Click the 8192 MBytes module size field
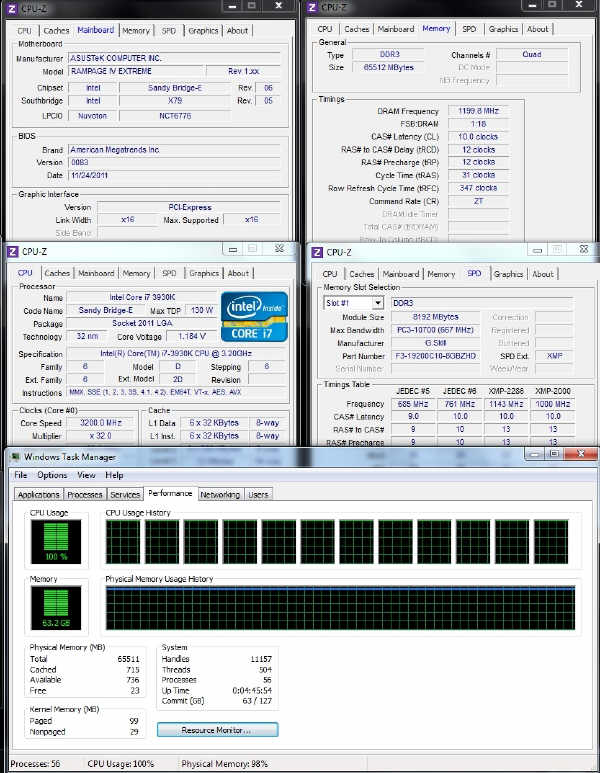The width and height of the screenshot is (600, 773). tap(435, 317)
